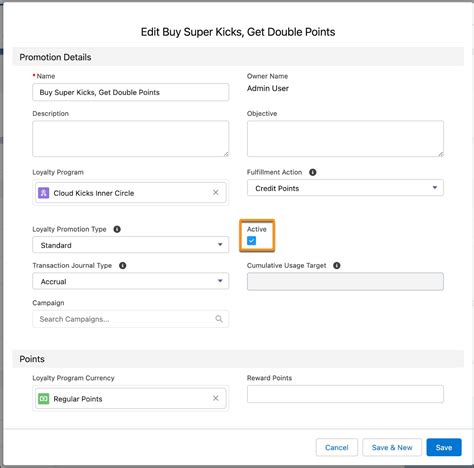
Task: Open the Transaction Journal Type dropdown
Action: pos(131,281)
